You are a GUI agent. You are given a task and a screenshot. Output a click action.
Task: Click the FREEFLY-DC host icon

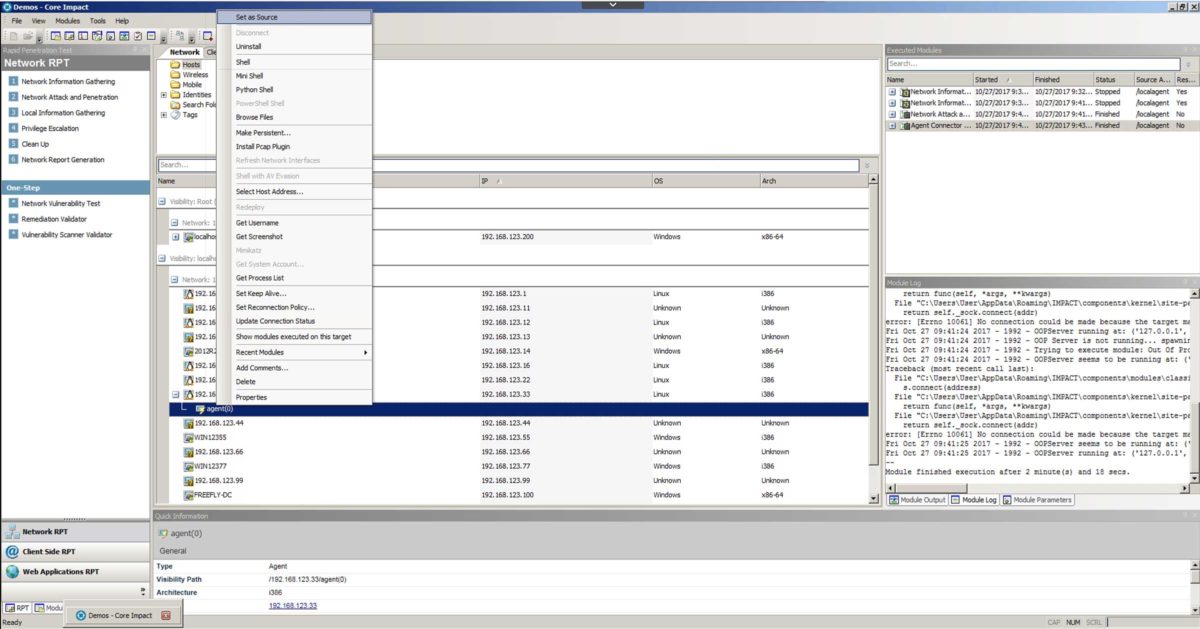tap(187, 495)
